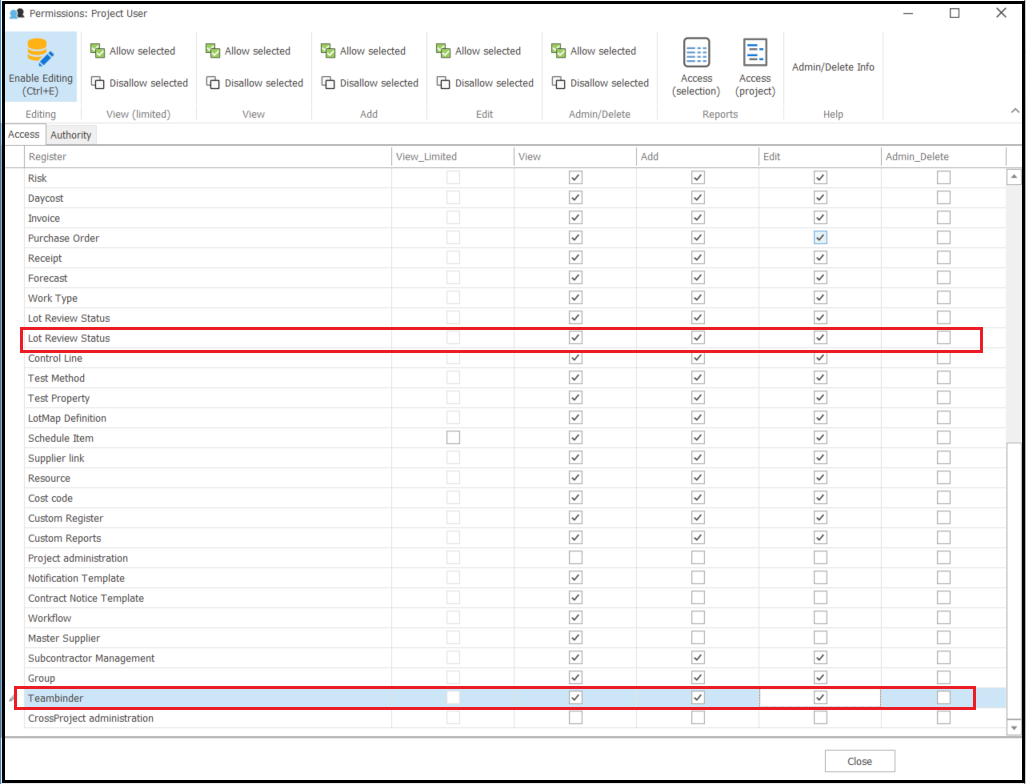Click the Close button
Viewport: 1026px width, 784px height.
(859, 761)
